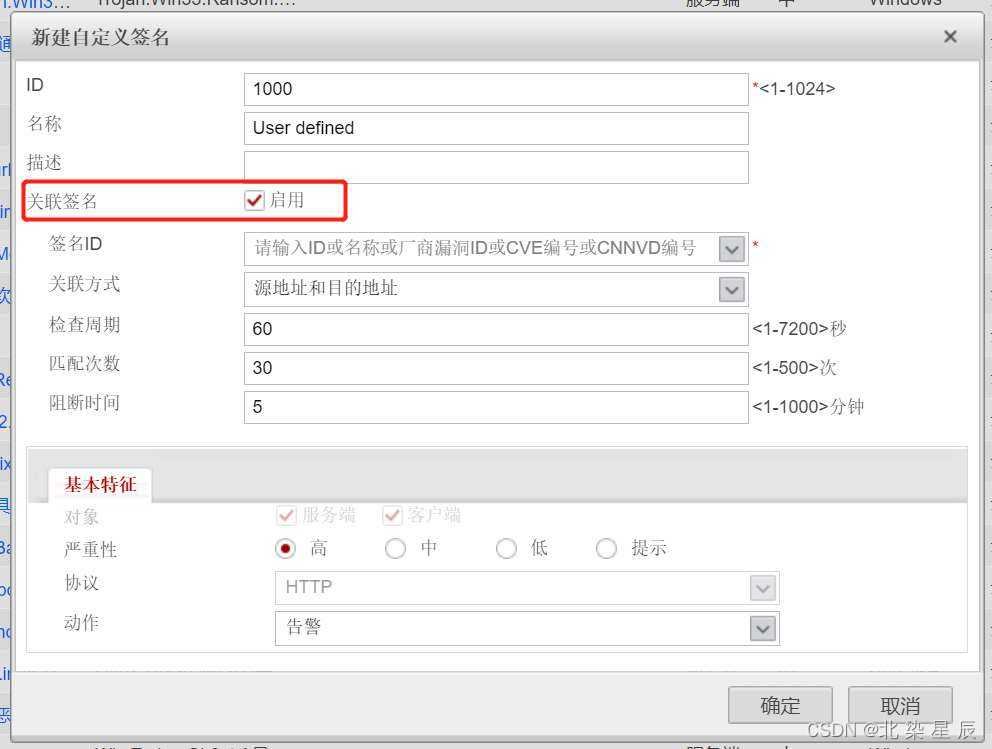
Task: Select the 高 severity radio button
Action: 284,548
